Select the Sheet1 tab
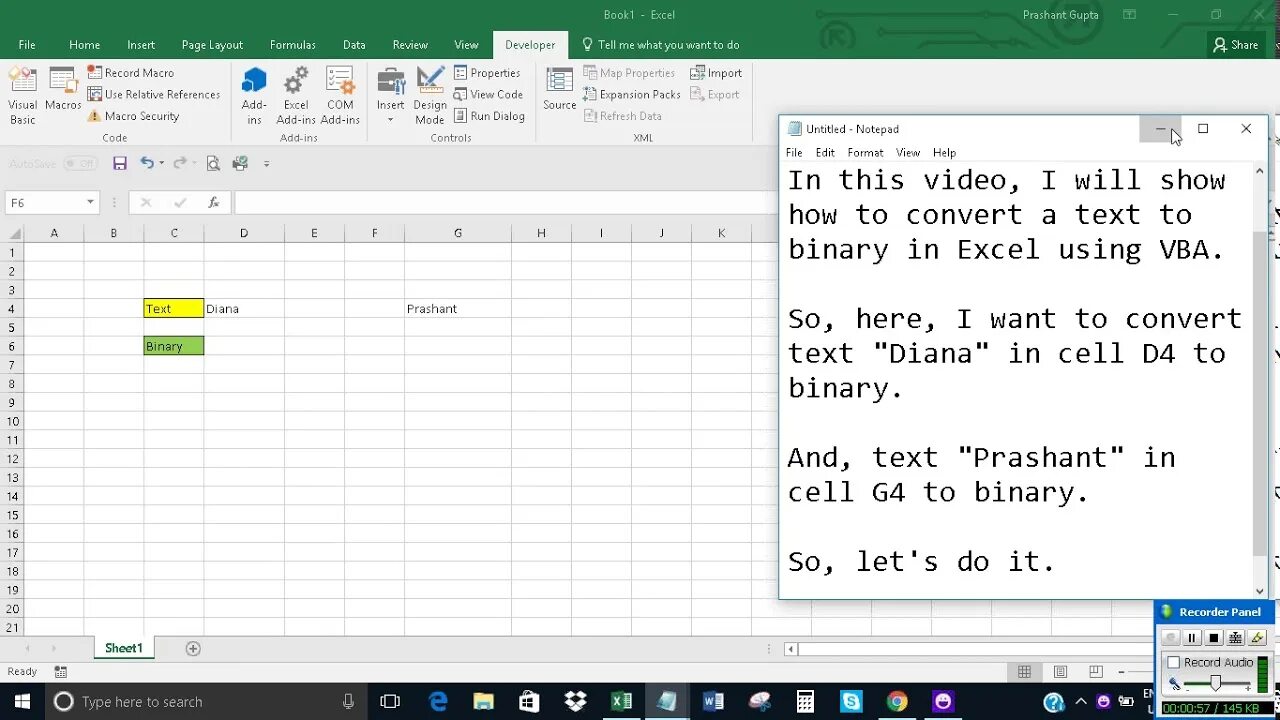 124,648
